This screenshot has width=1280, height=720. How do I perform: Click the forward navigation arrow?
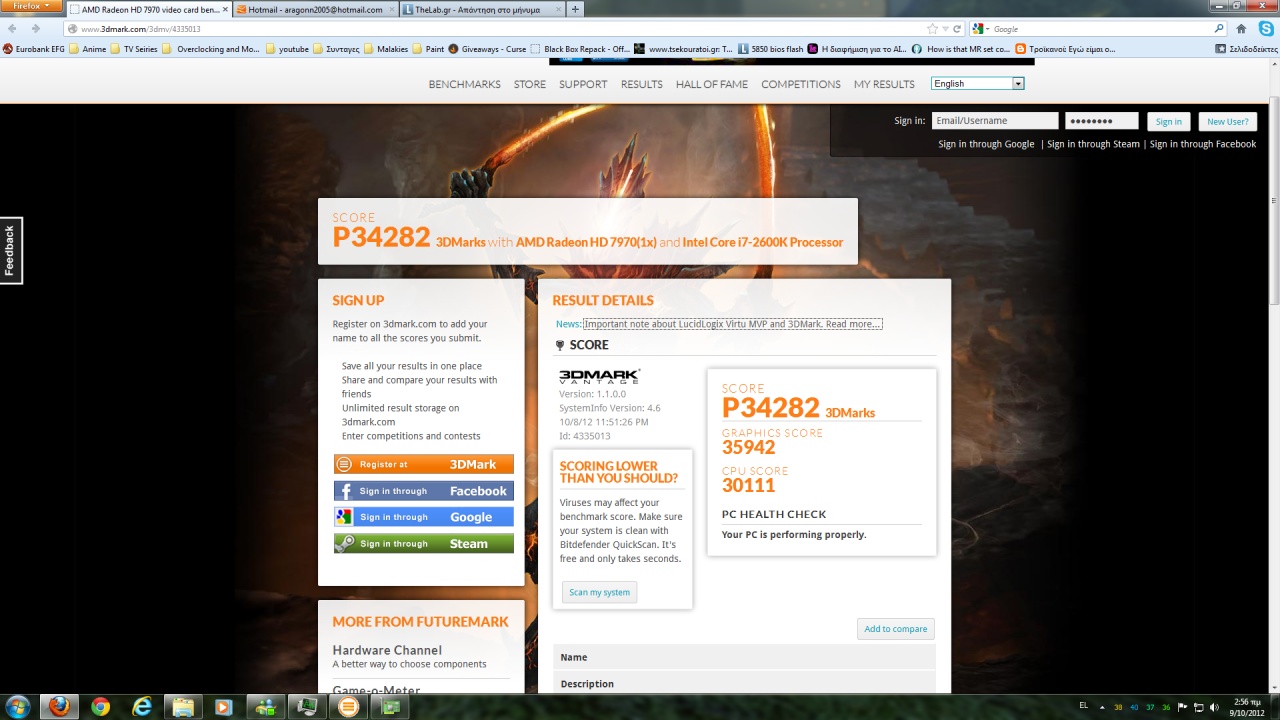point(36,29)
